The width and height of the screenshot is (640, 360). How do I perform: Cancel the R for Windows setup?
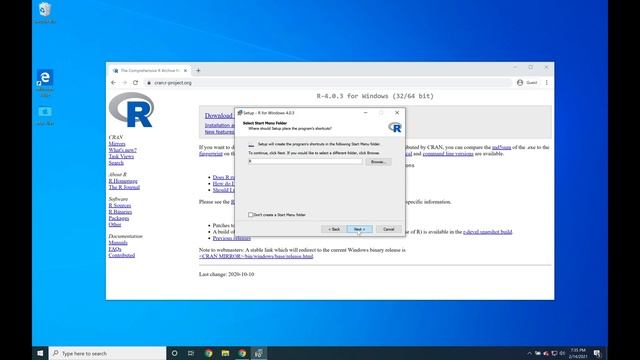(389, 229)
